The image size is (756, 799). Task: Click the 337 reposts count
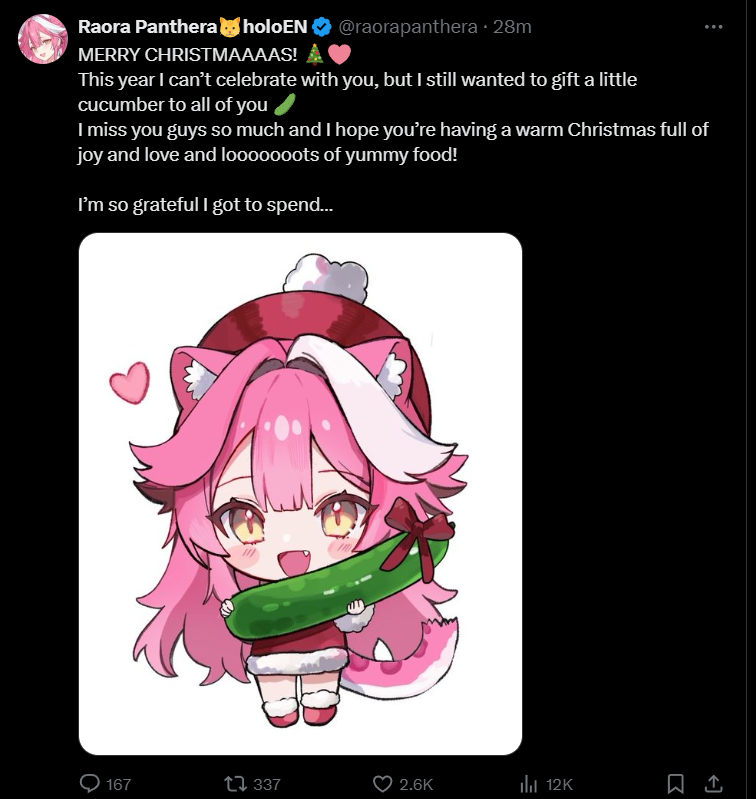pos(266,784)
